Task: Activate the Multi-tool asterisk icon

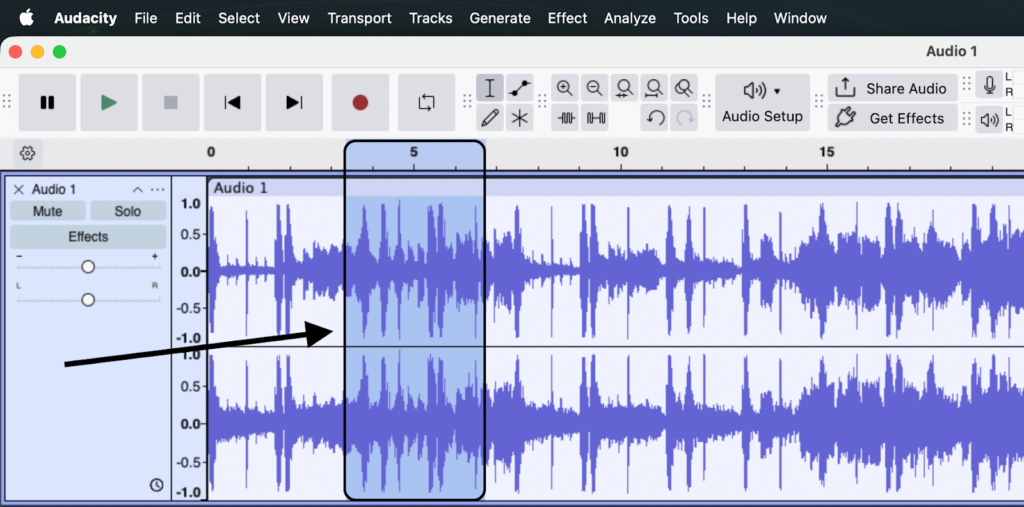Action: (x=519, y=118)
